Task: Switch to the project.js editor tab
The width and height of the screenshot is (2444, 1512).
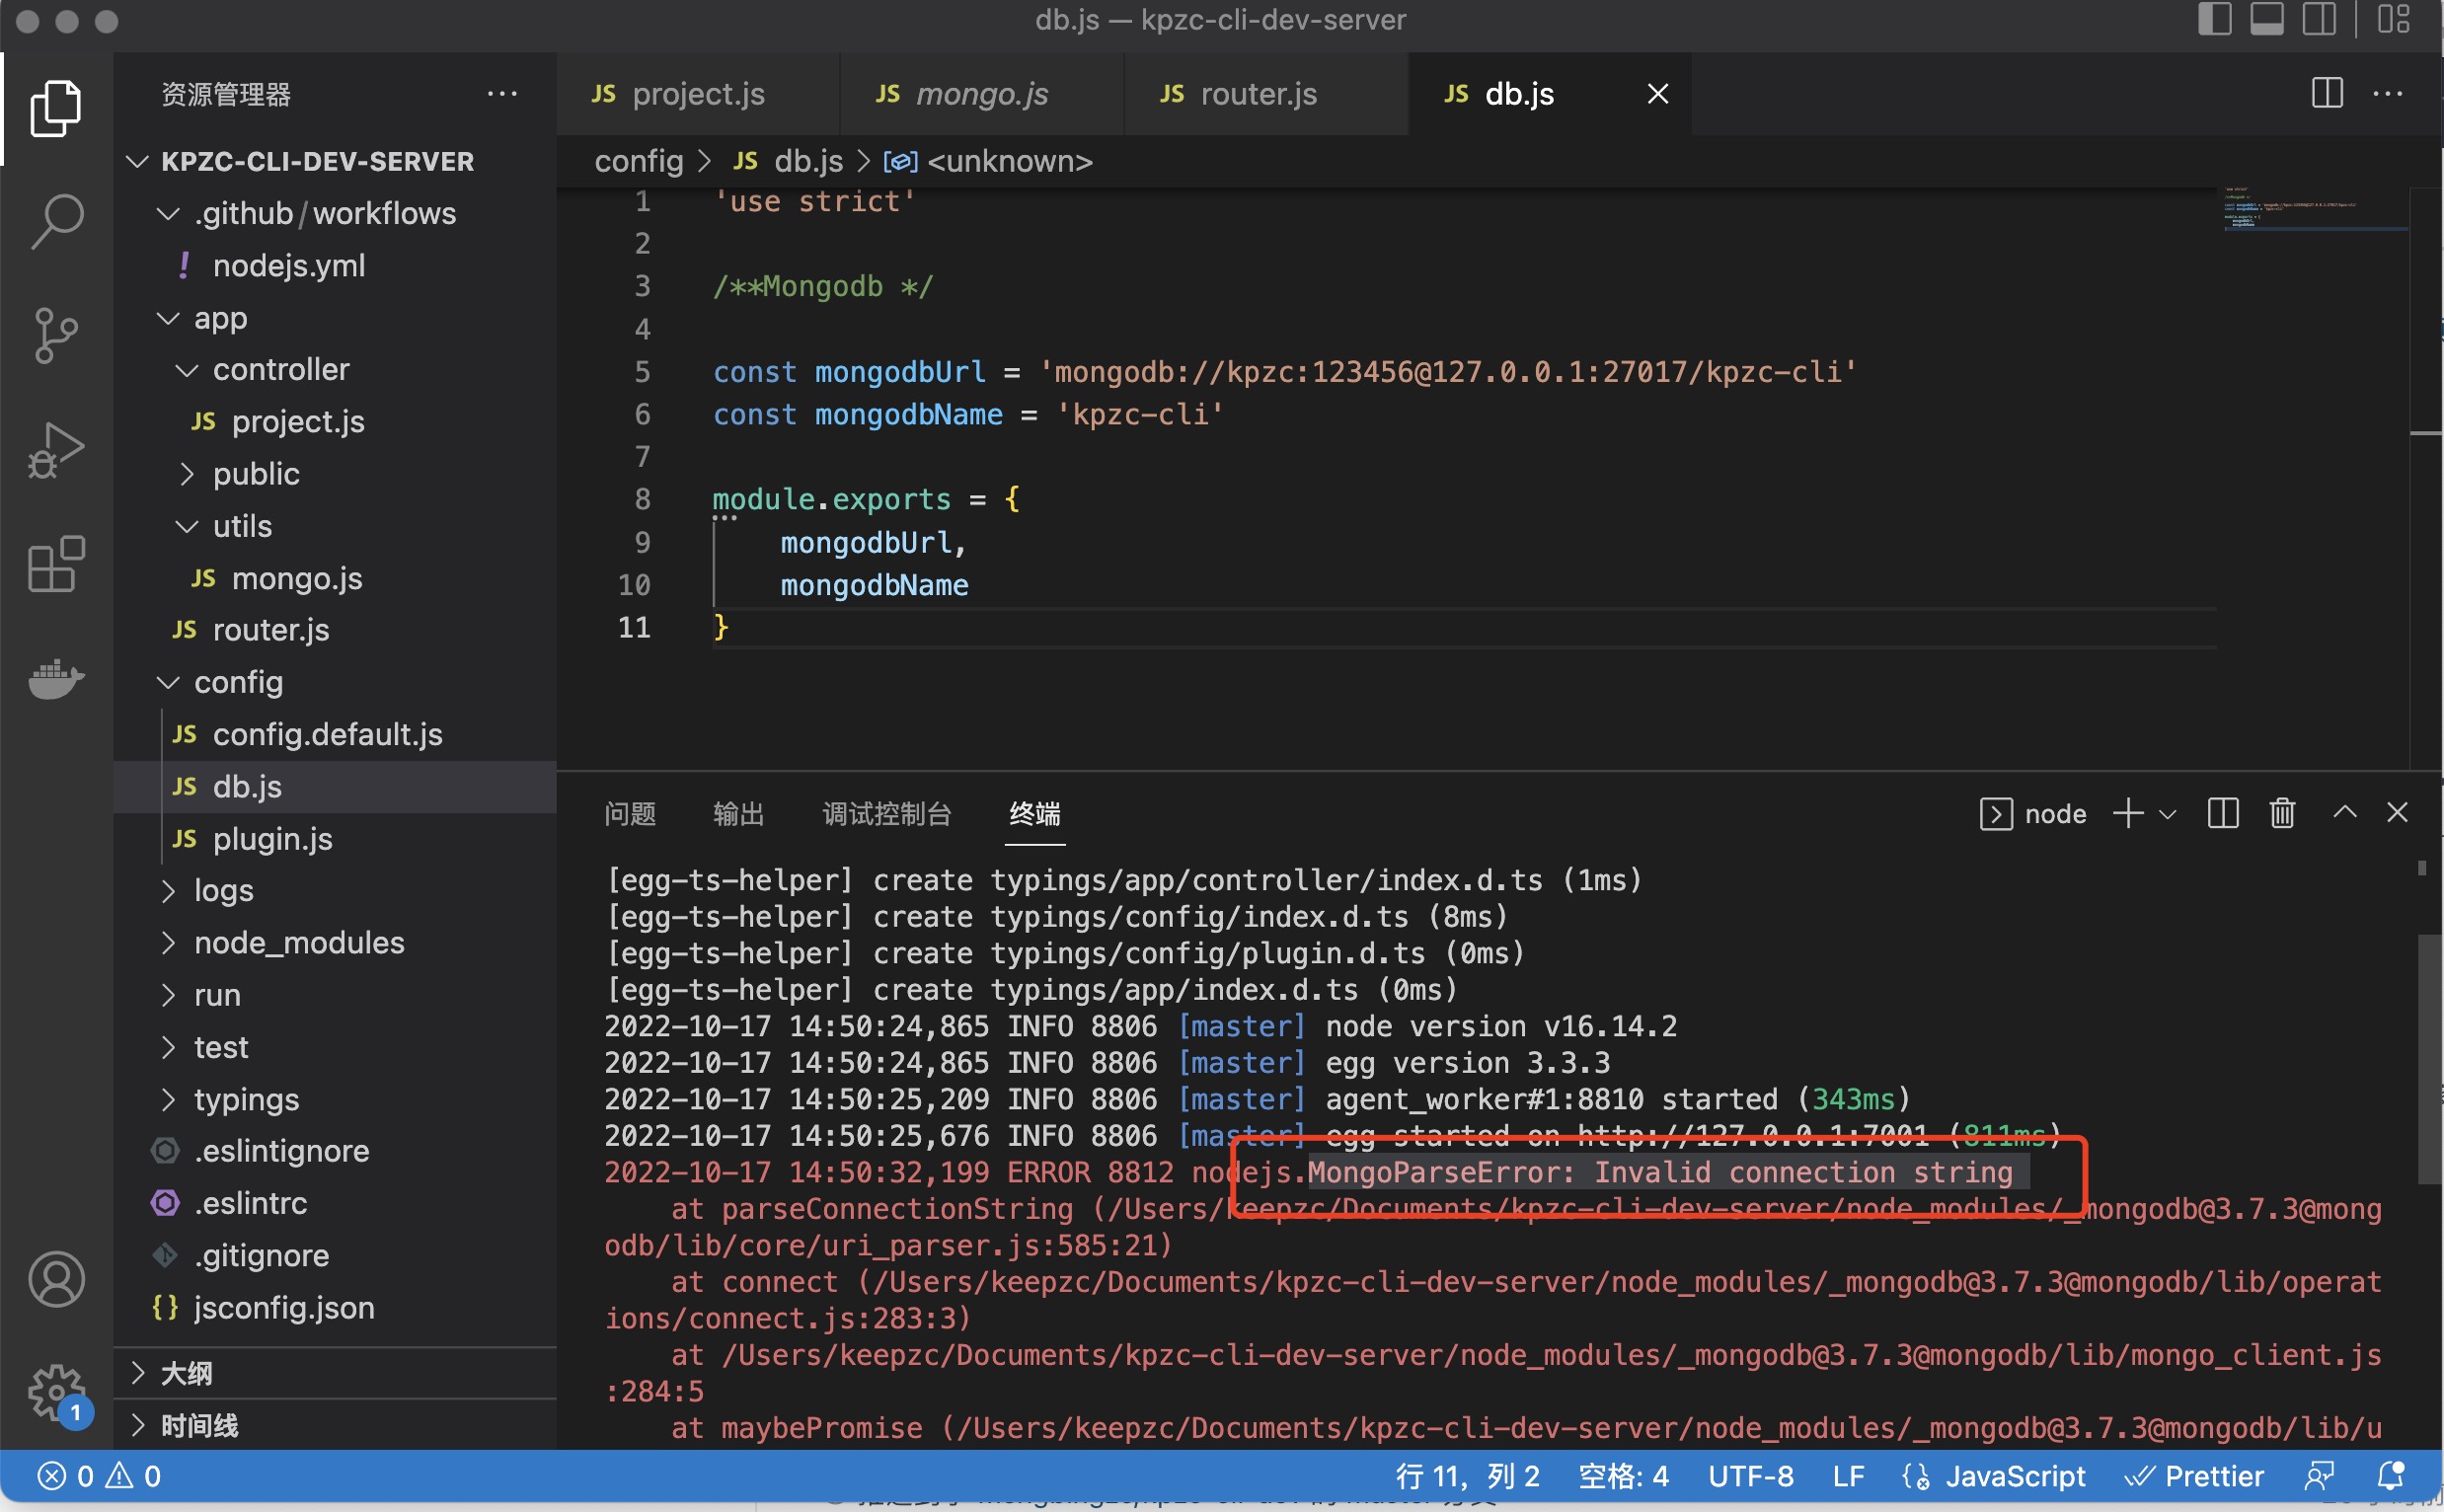Action: click(697, 93)
